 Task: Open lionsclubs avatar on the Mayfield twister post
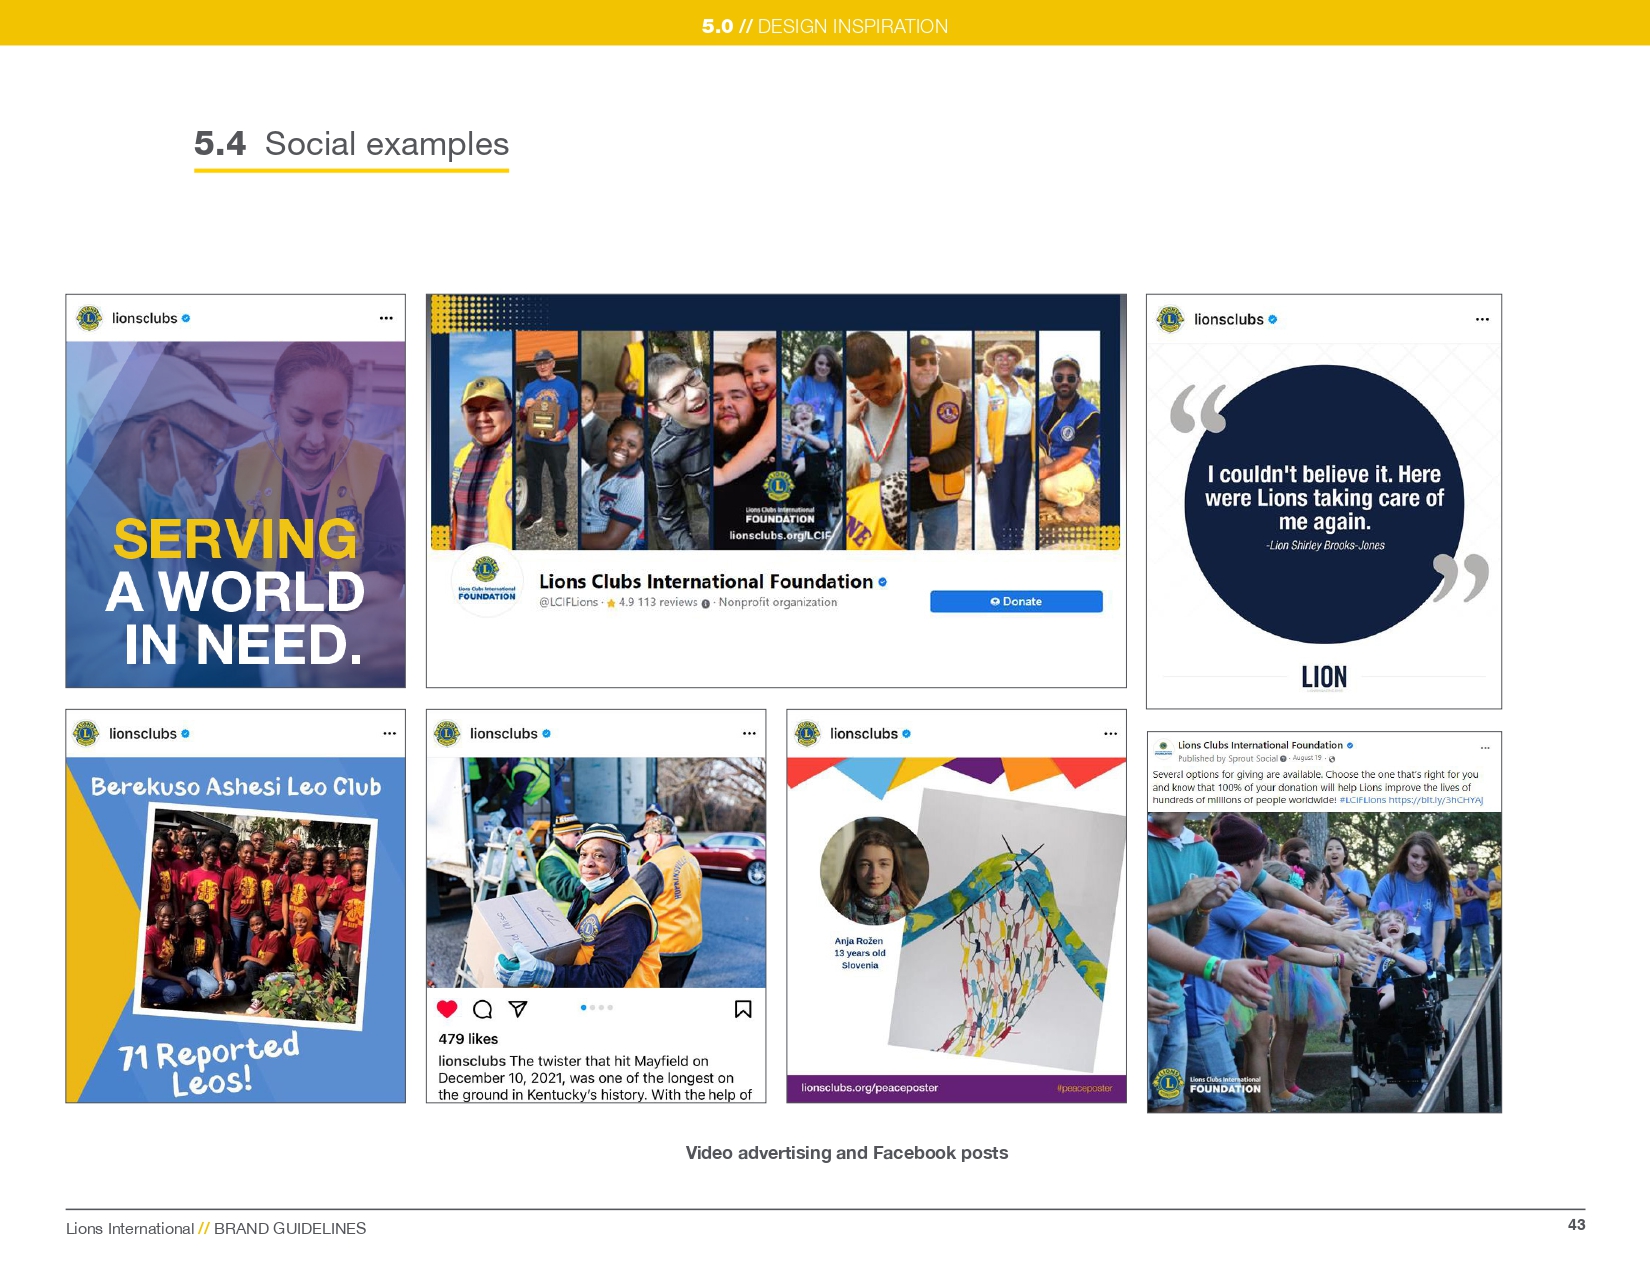click(447, 733)
